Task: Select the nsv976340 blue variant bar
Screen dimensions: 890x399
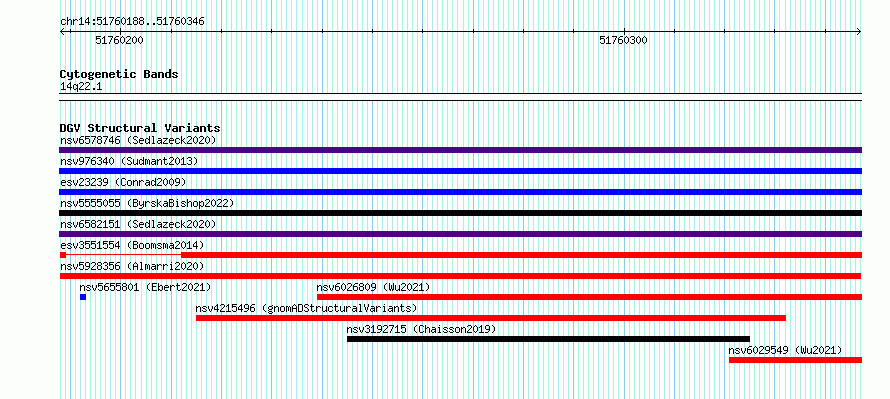Action: [460, 171]
